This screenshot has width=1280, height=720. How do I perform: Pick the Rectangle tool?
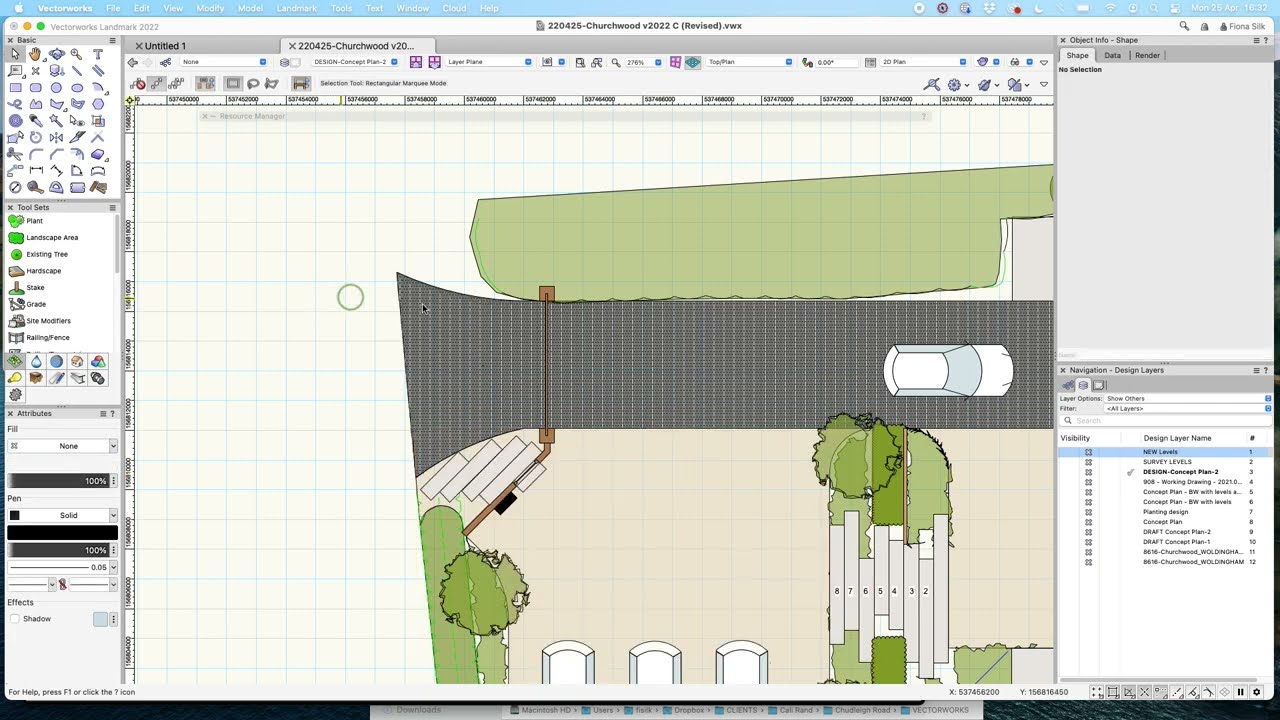(15, 87)
